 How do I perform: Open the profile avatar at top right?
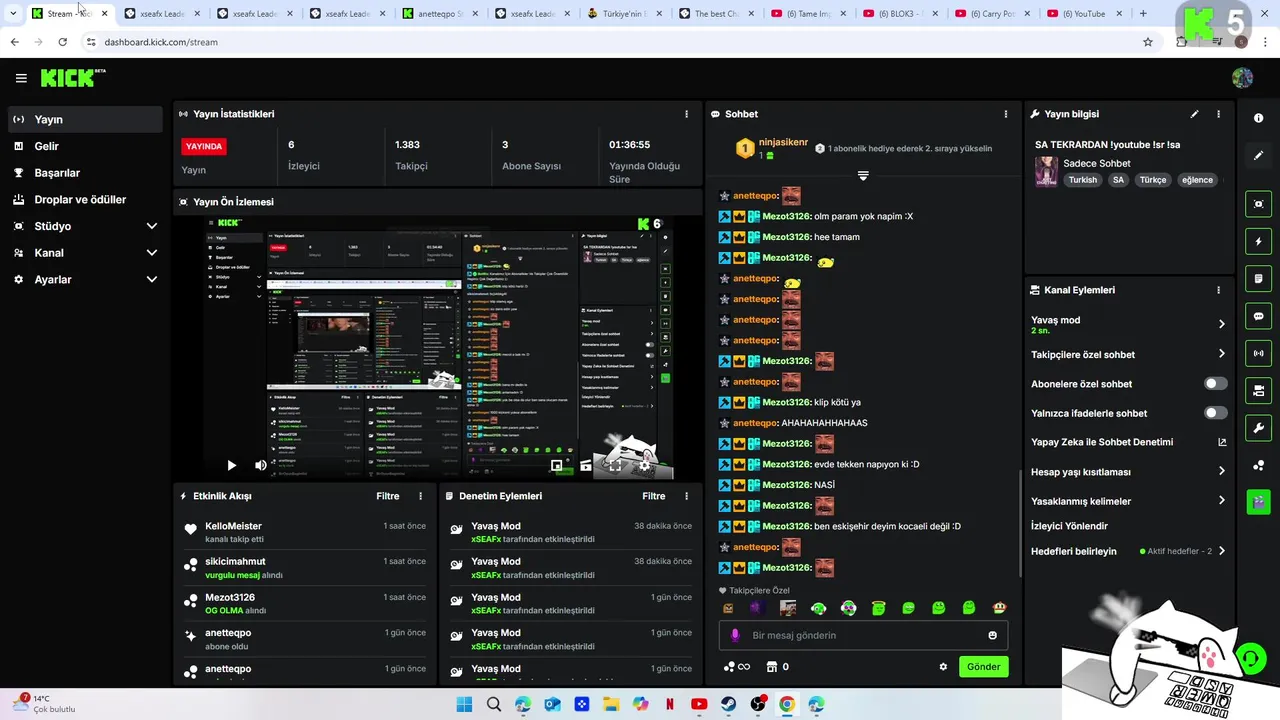1242,78
